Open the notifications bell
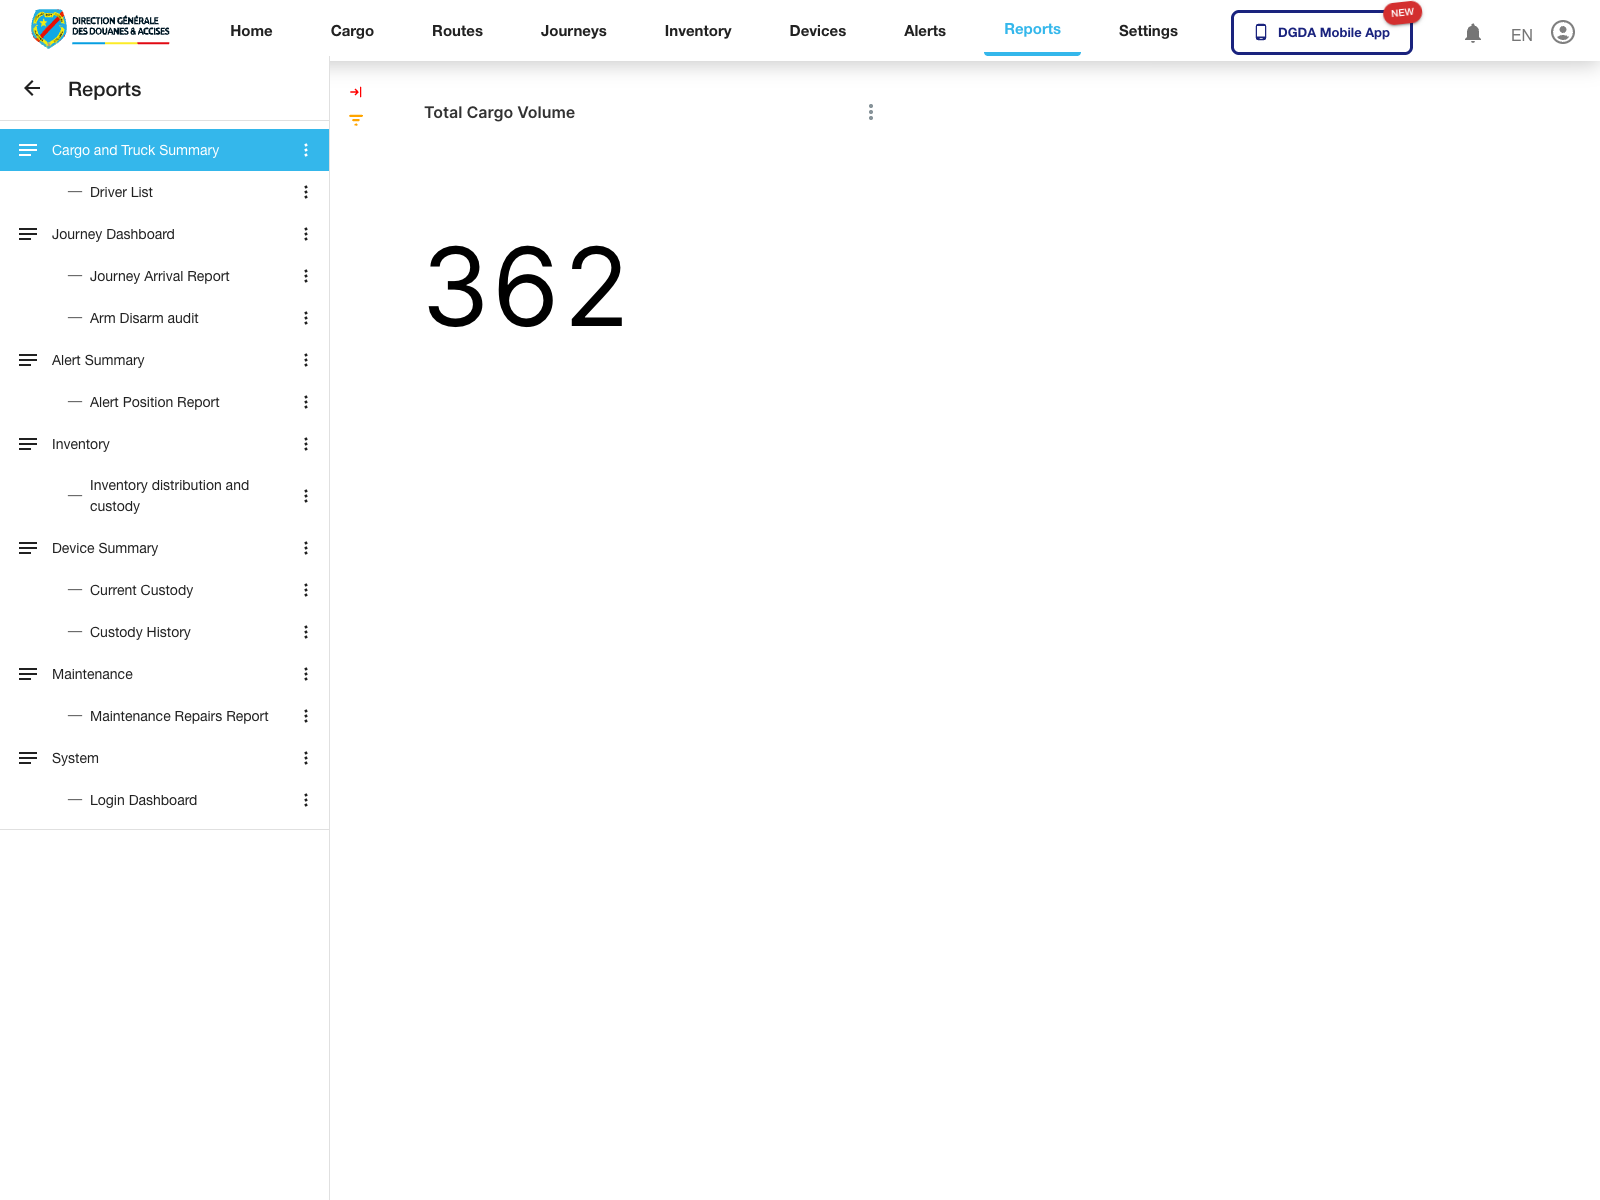Screen dimensions: 1600x1200 1472,32
